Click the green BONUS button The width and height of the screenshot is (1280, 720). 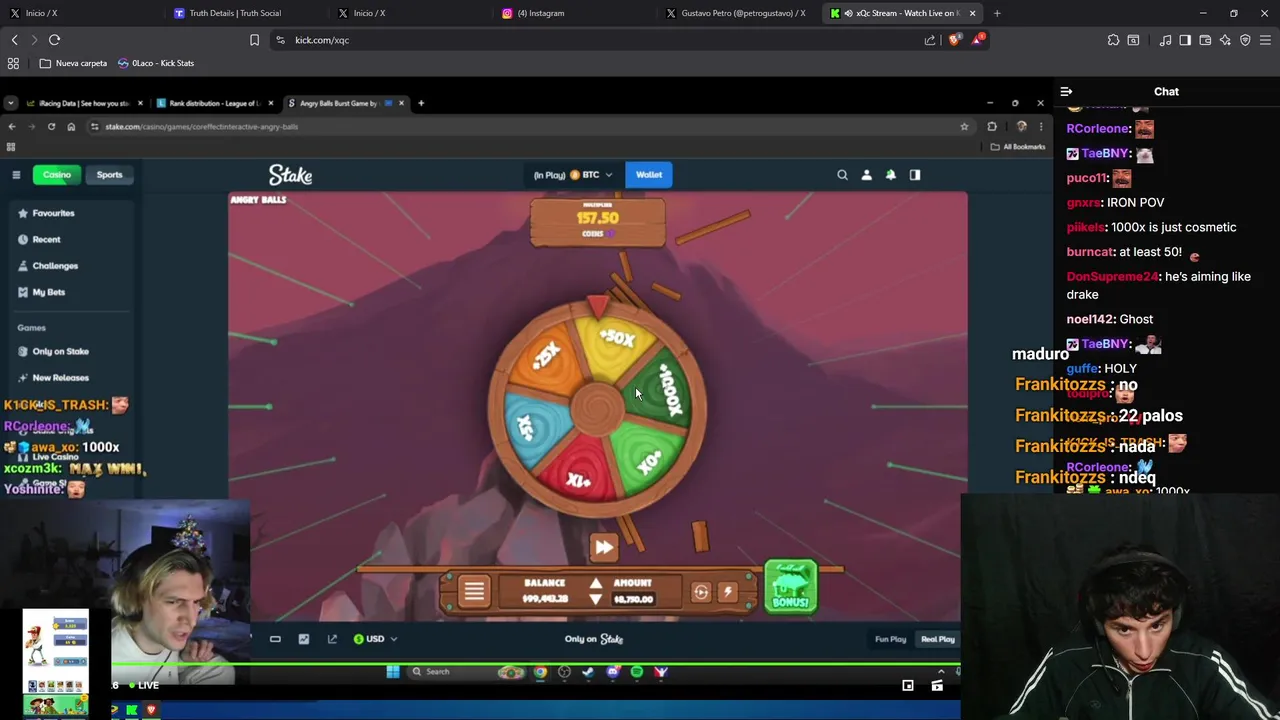tap(790, 586)
